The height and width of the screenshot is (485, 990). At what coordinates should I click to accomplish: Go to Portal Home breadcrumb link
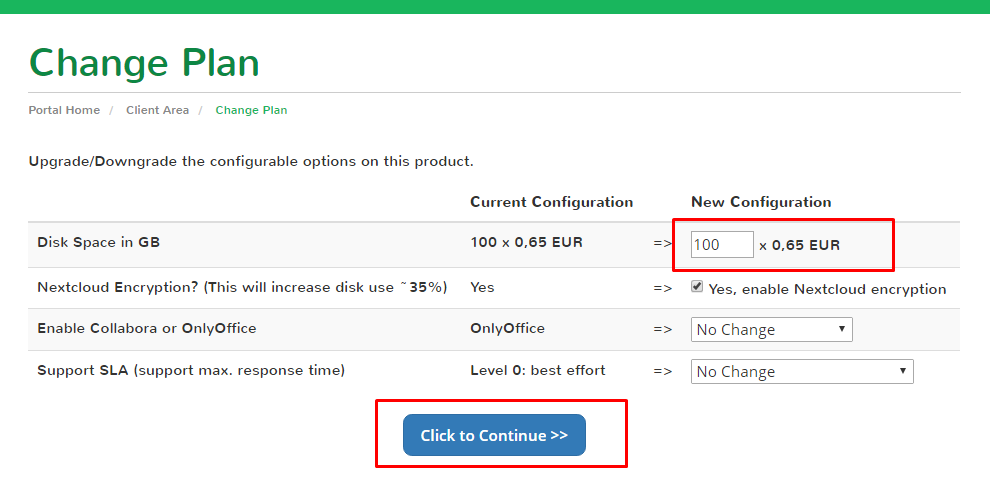[x=64, y=110]
